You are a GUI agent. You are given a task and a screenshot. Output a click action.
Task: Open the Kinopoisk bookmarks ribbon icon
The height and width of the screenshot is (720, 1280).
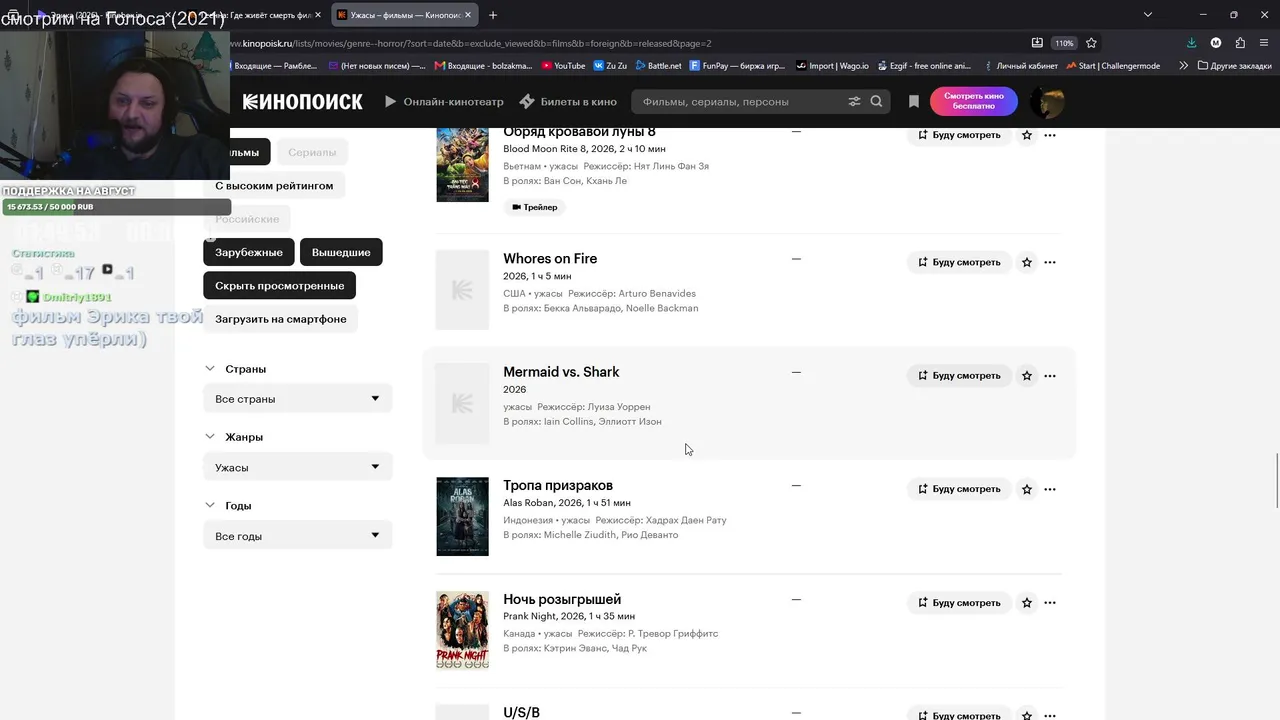913,101
